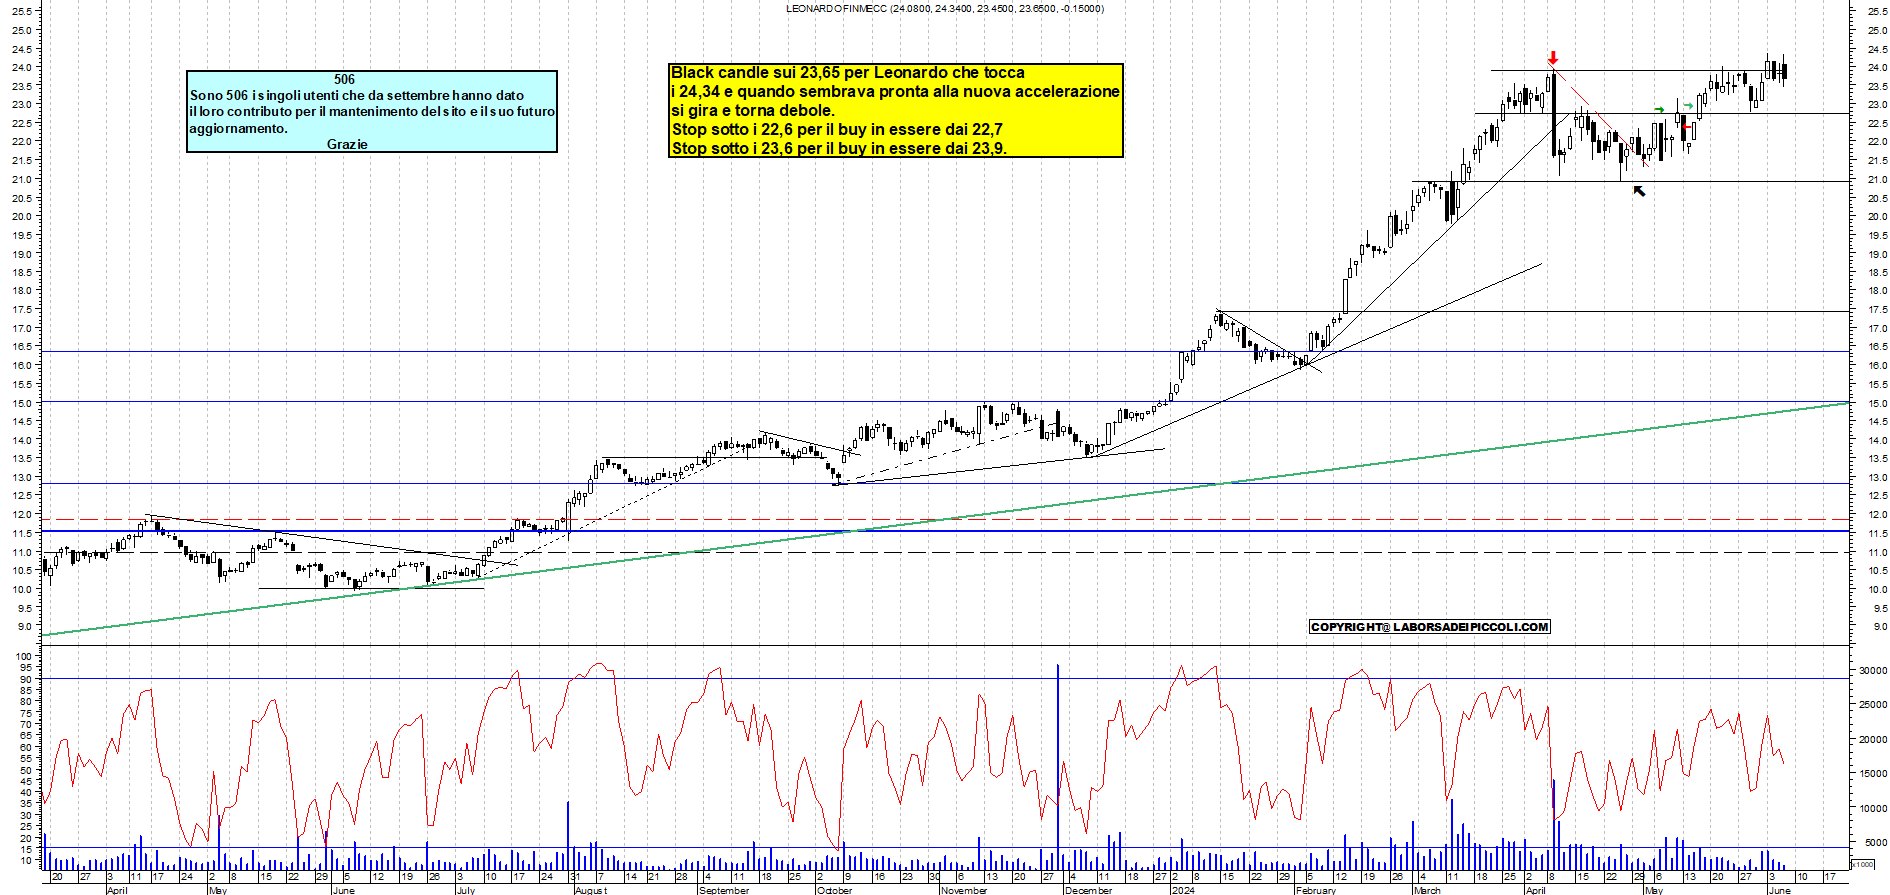1890x895 pixels.
Task: Click the 9.0 label on right price axis
Action: click(1880, 627)
